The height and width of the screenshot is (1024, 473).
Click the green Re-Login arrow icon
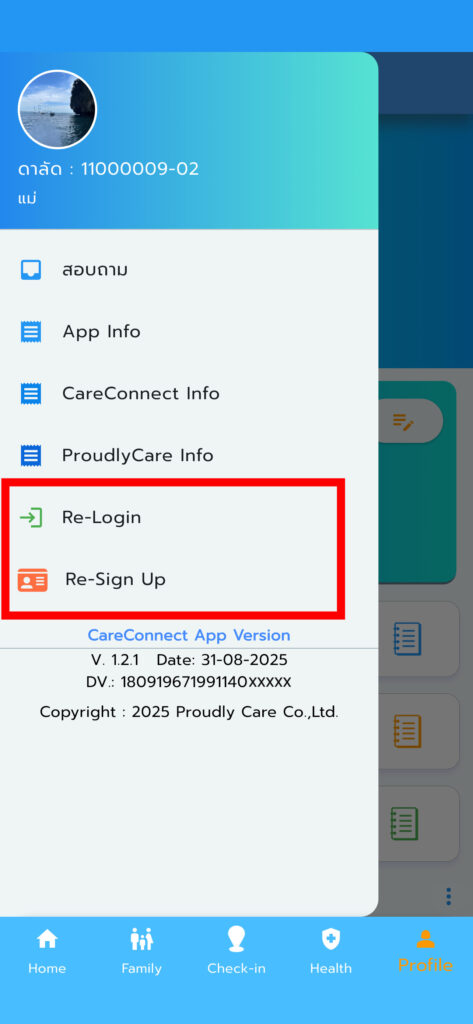(x=31, y=518)
